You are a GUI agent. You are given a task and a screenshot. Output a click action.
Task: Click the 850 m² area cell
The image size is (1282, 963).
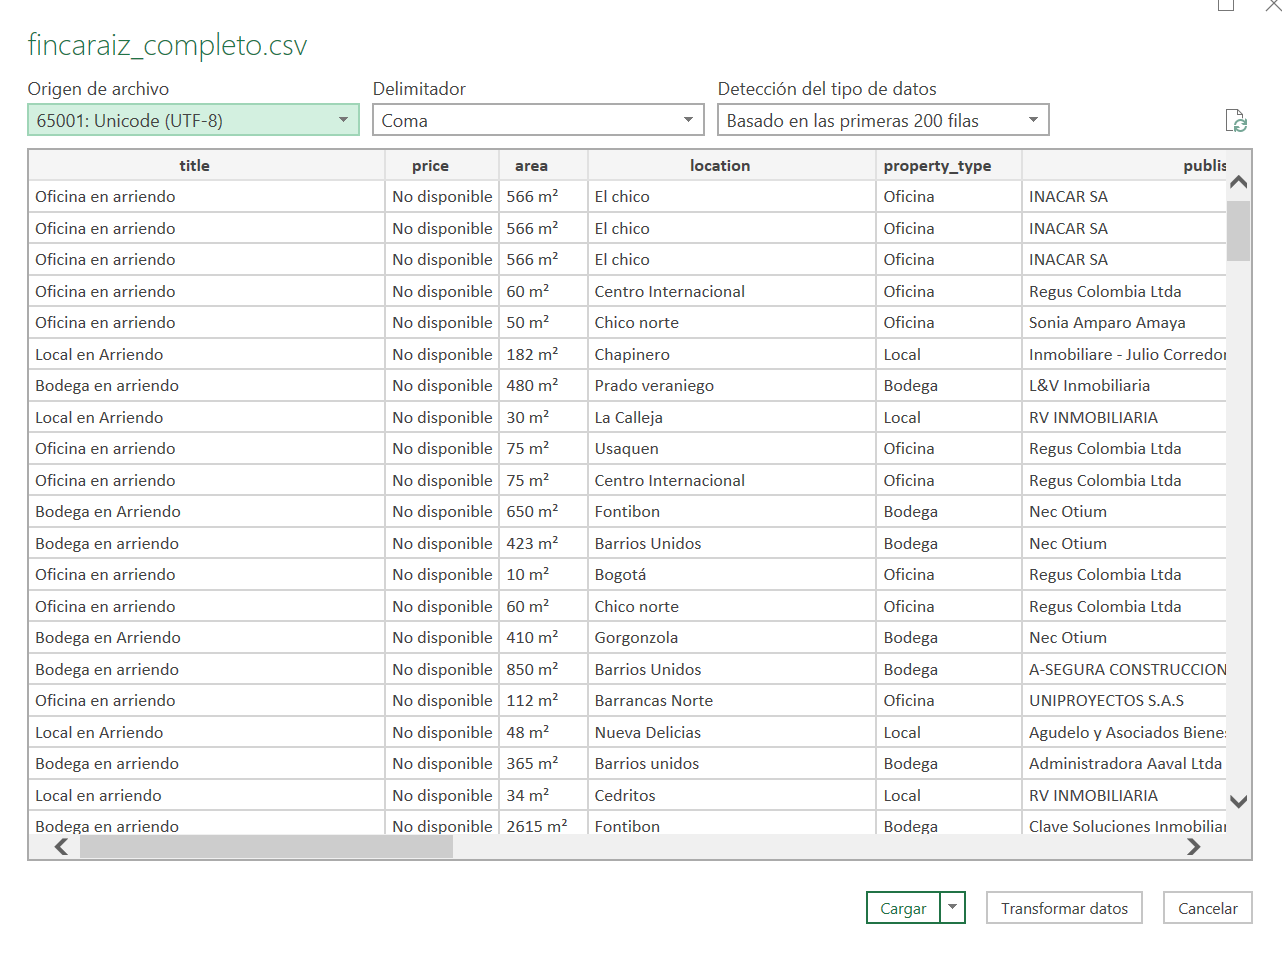tap(543, 669)
